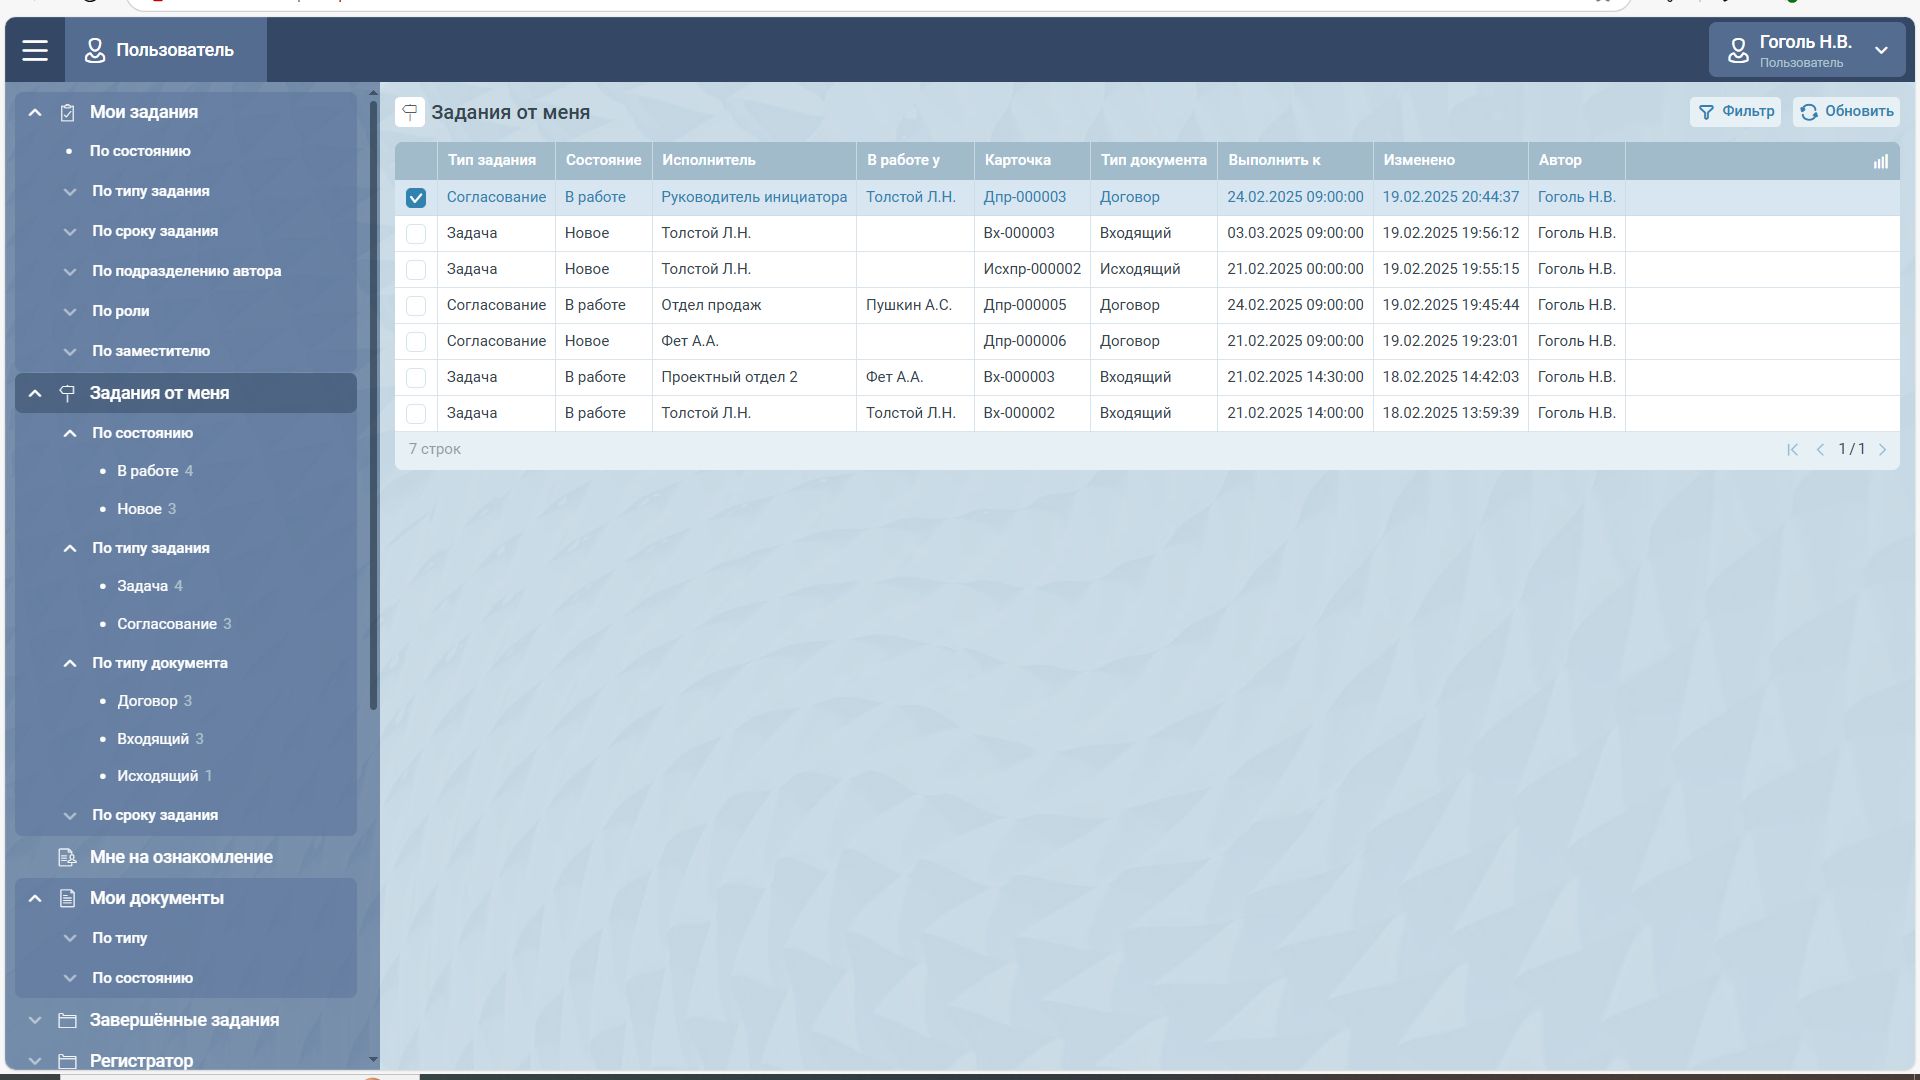Open the hamburger main menu
The height and width of the screenshot is (1080, 1920).
(35, 50)
